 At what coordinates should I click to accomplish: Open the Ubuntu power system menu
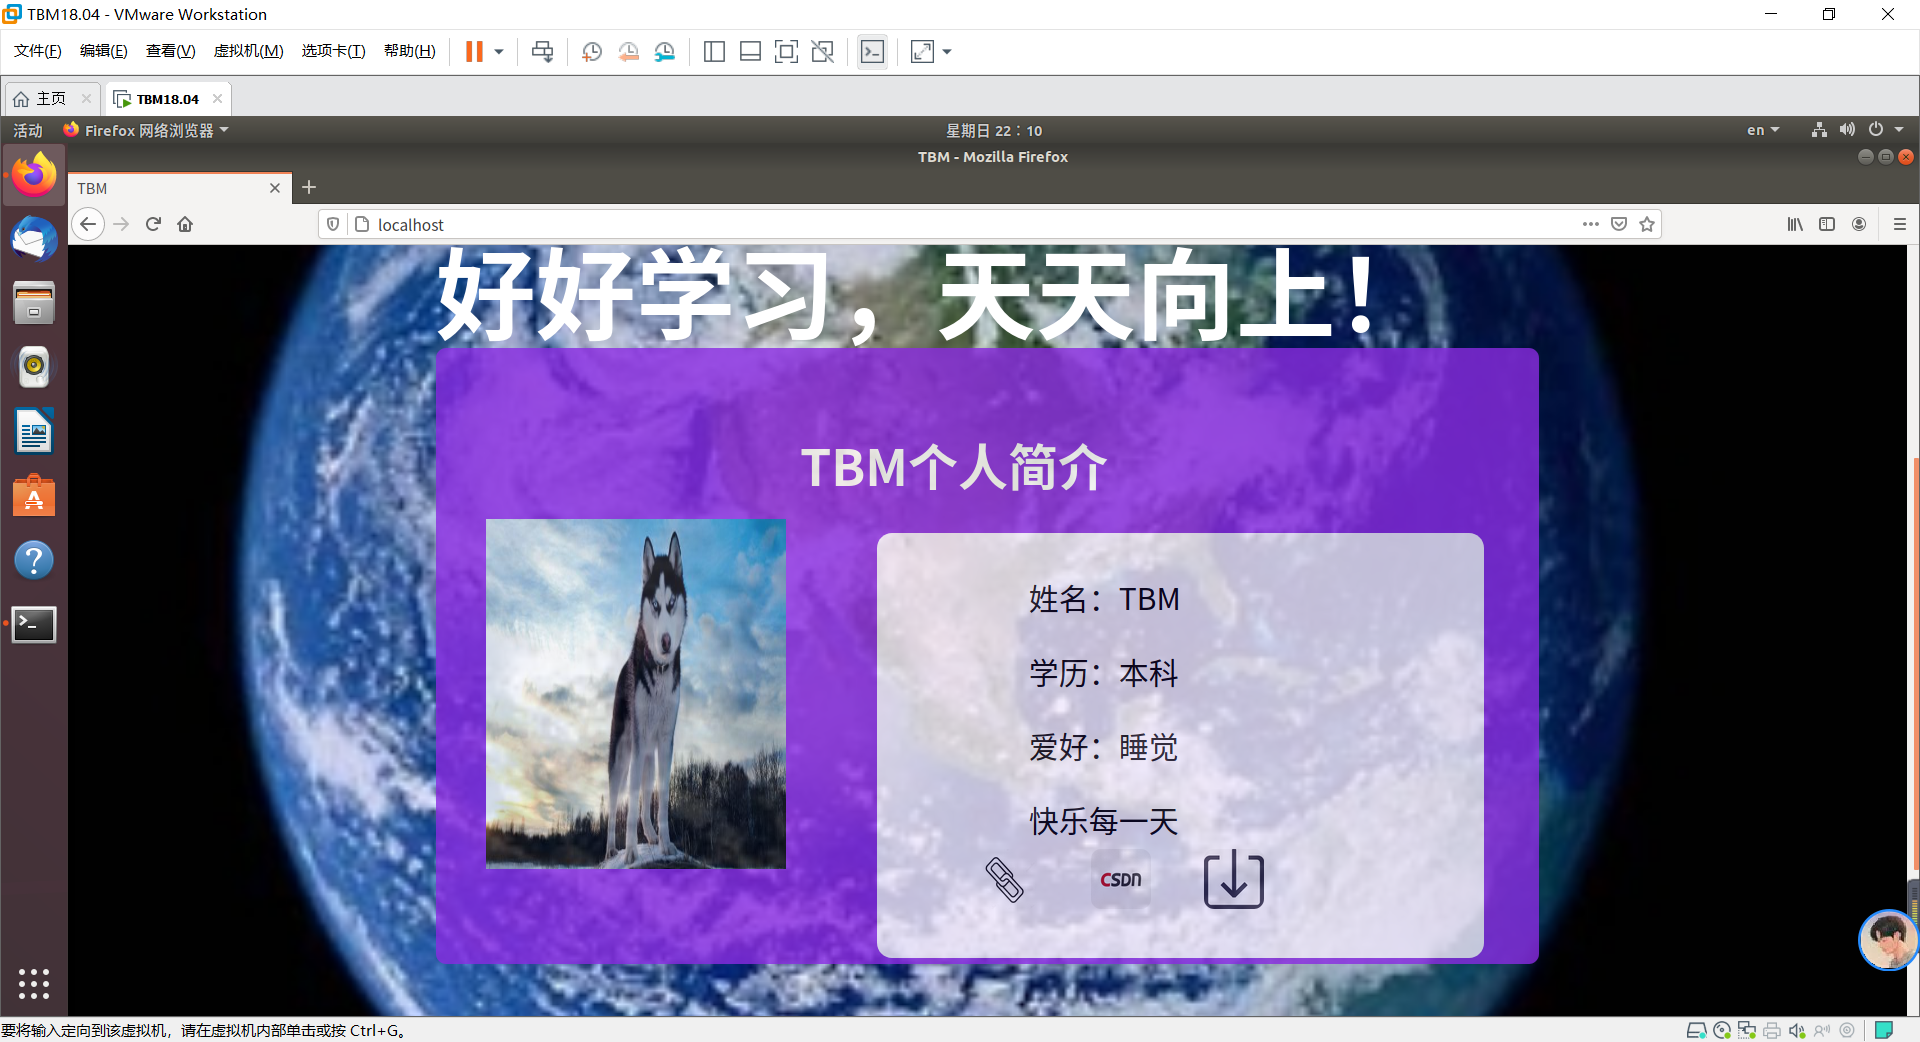pyautogui.click(x=1885, y=130)
